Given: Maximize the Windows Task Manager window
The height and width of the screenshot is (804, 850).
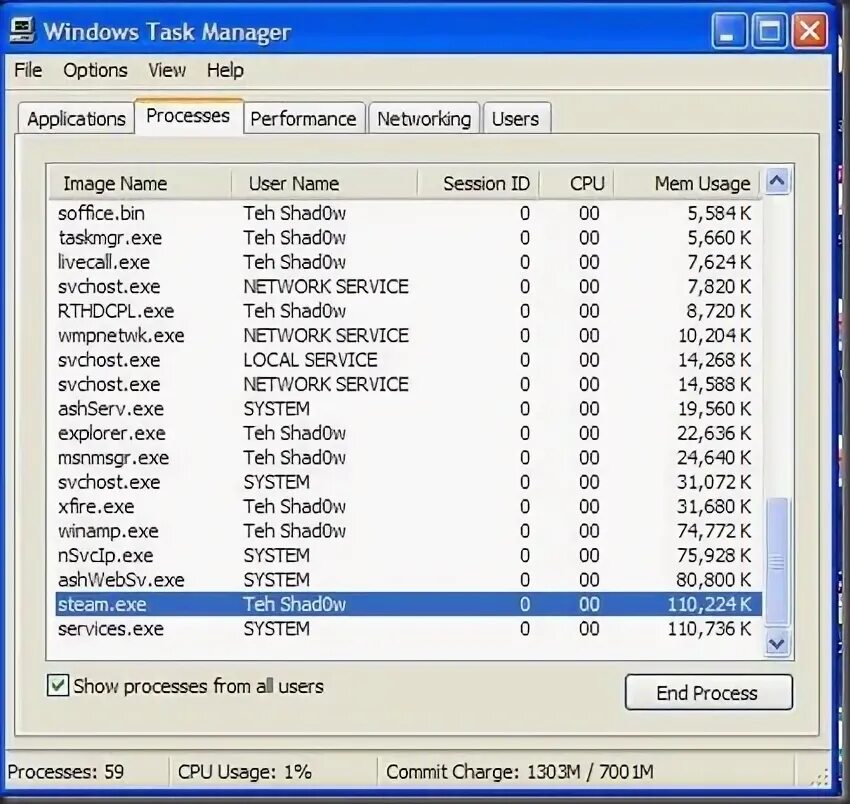Looking at the screenshot, I should tap(770, 30).
